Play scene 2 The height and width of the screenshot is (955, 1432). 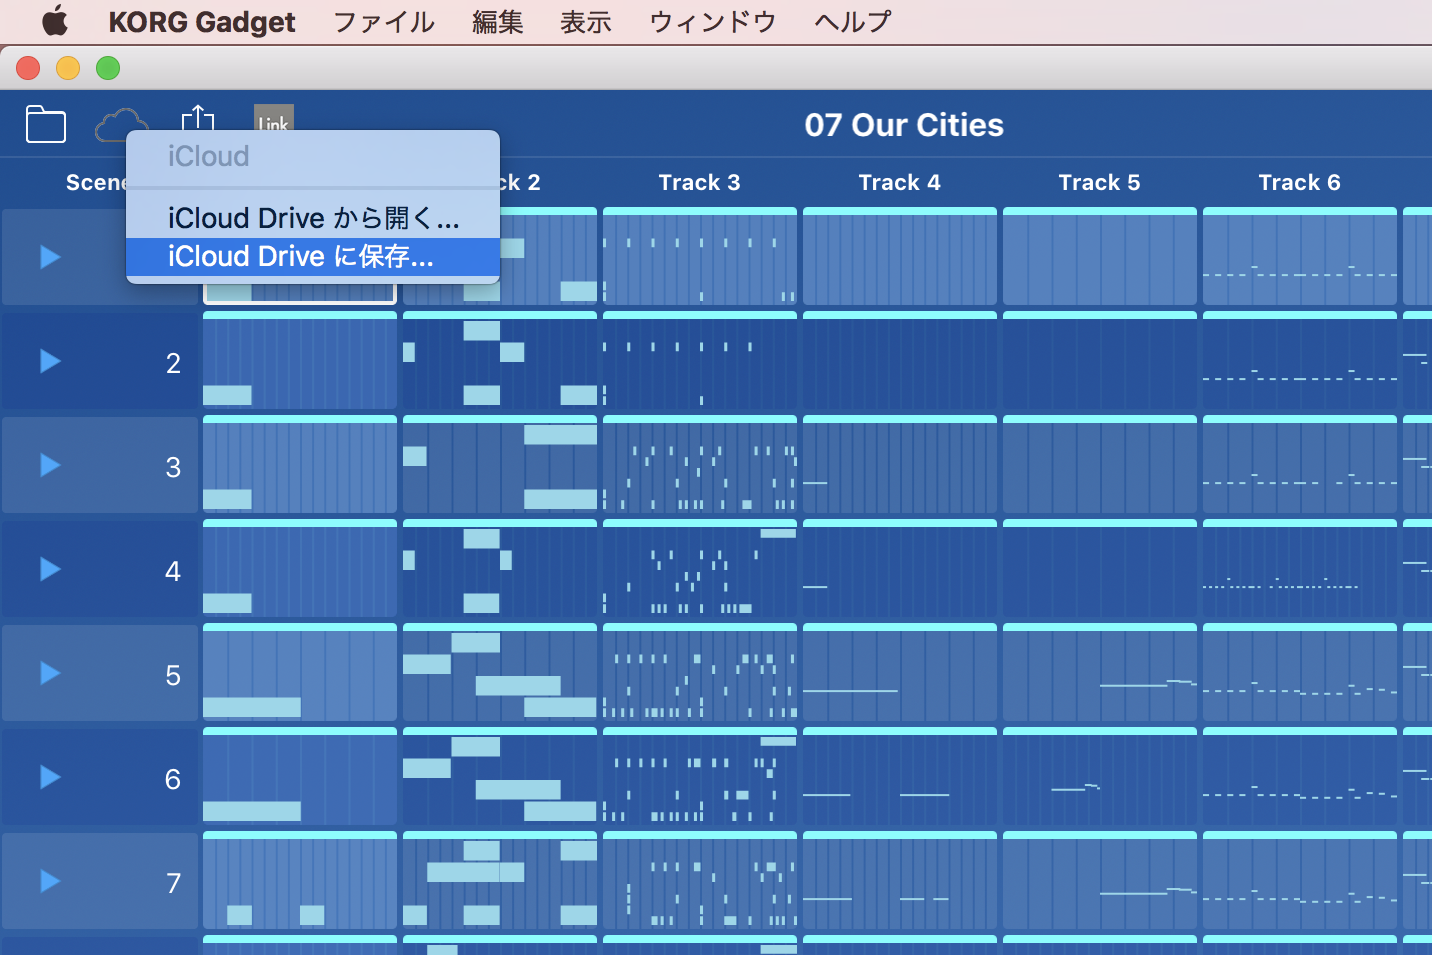(50, 361)
